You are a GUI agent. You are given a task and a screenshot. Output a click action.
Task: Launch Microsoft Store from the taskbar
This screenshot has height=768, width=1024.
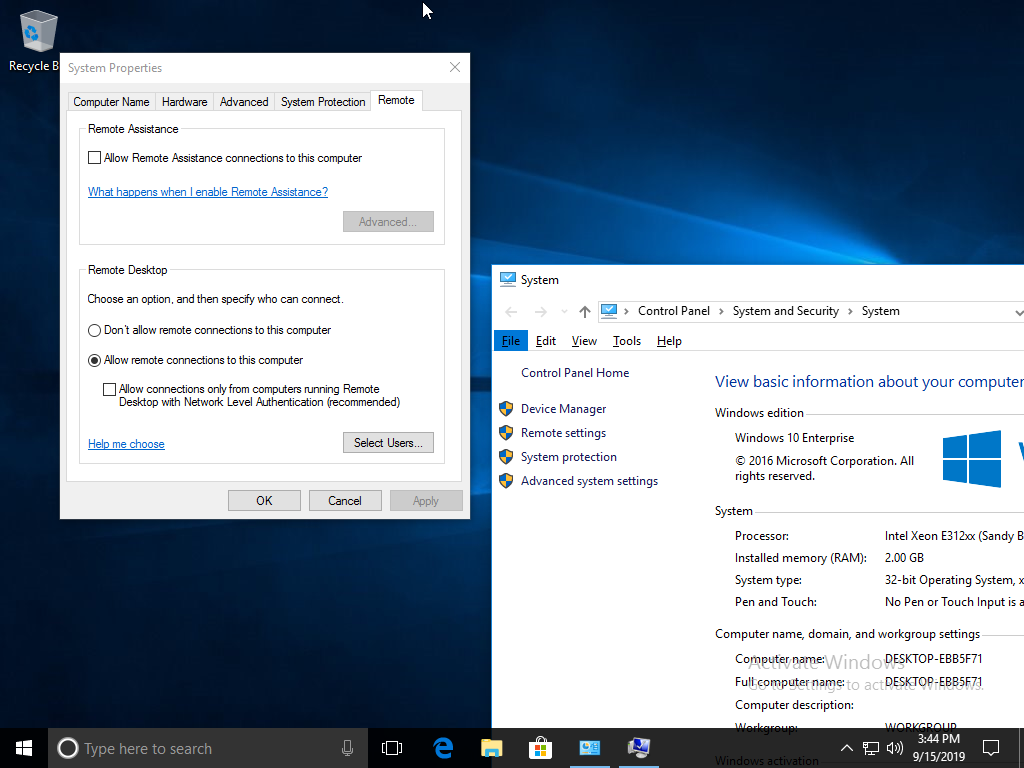(x=540, y=748)
